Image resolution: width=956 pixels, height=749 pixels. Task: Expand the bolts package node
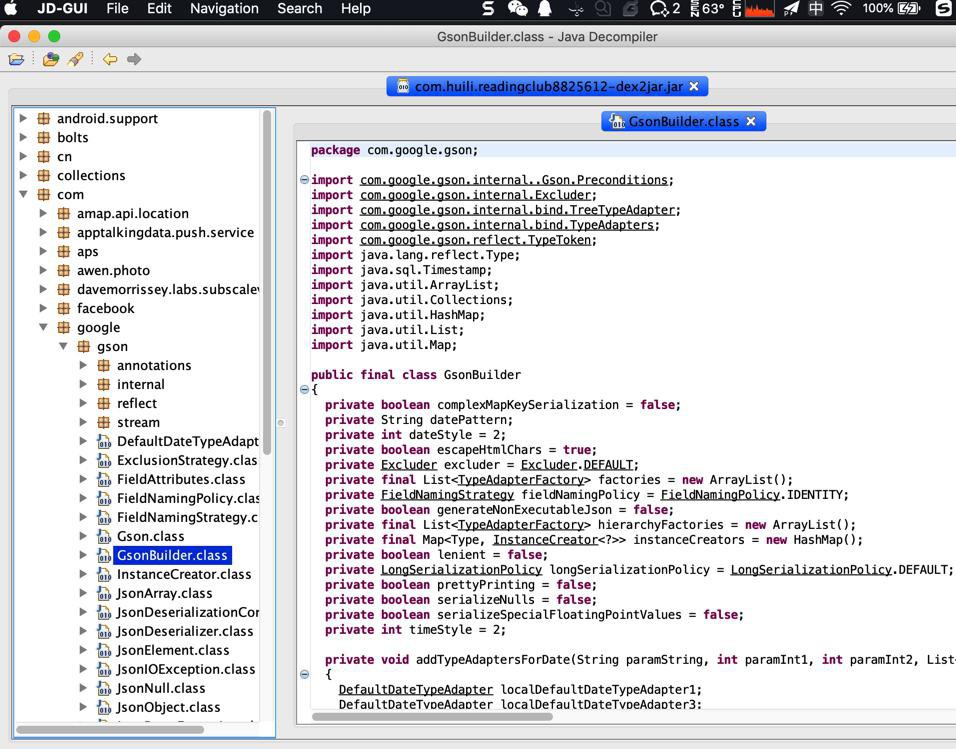[23, 137]
